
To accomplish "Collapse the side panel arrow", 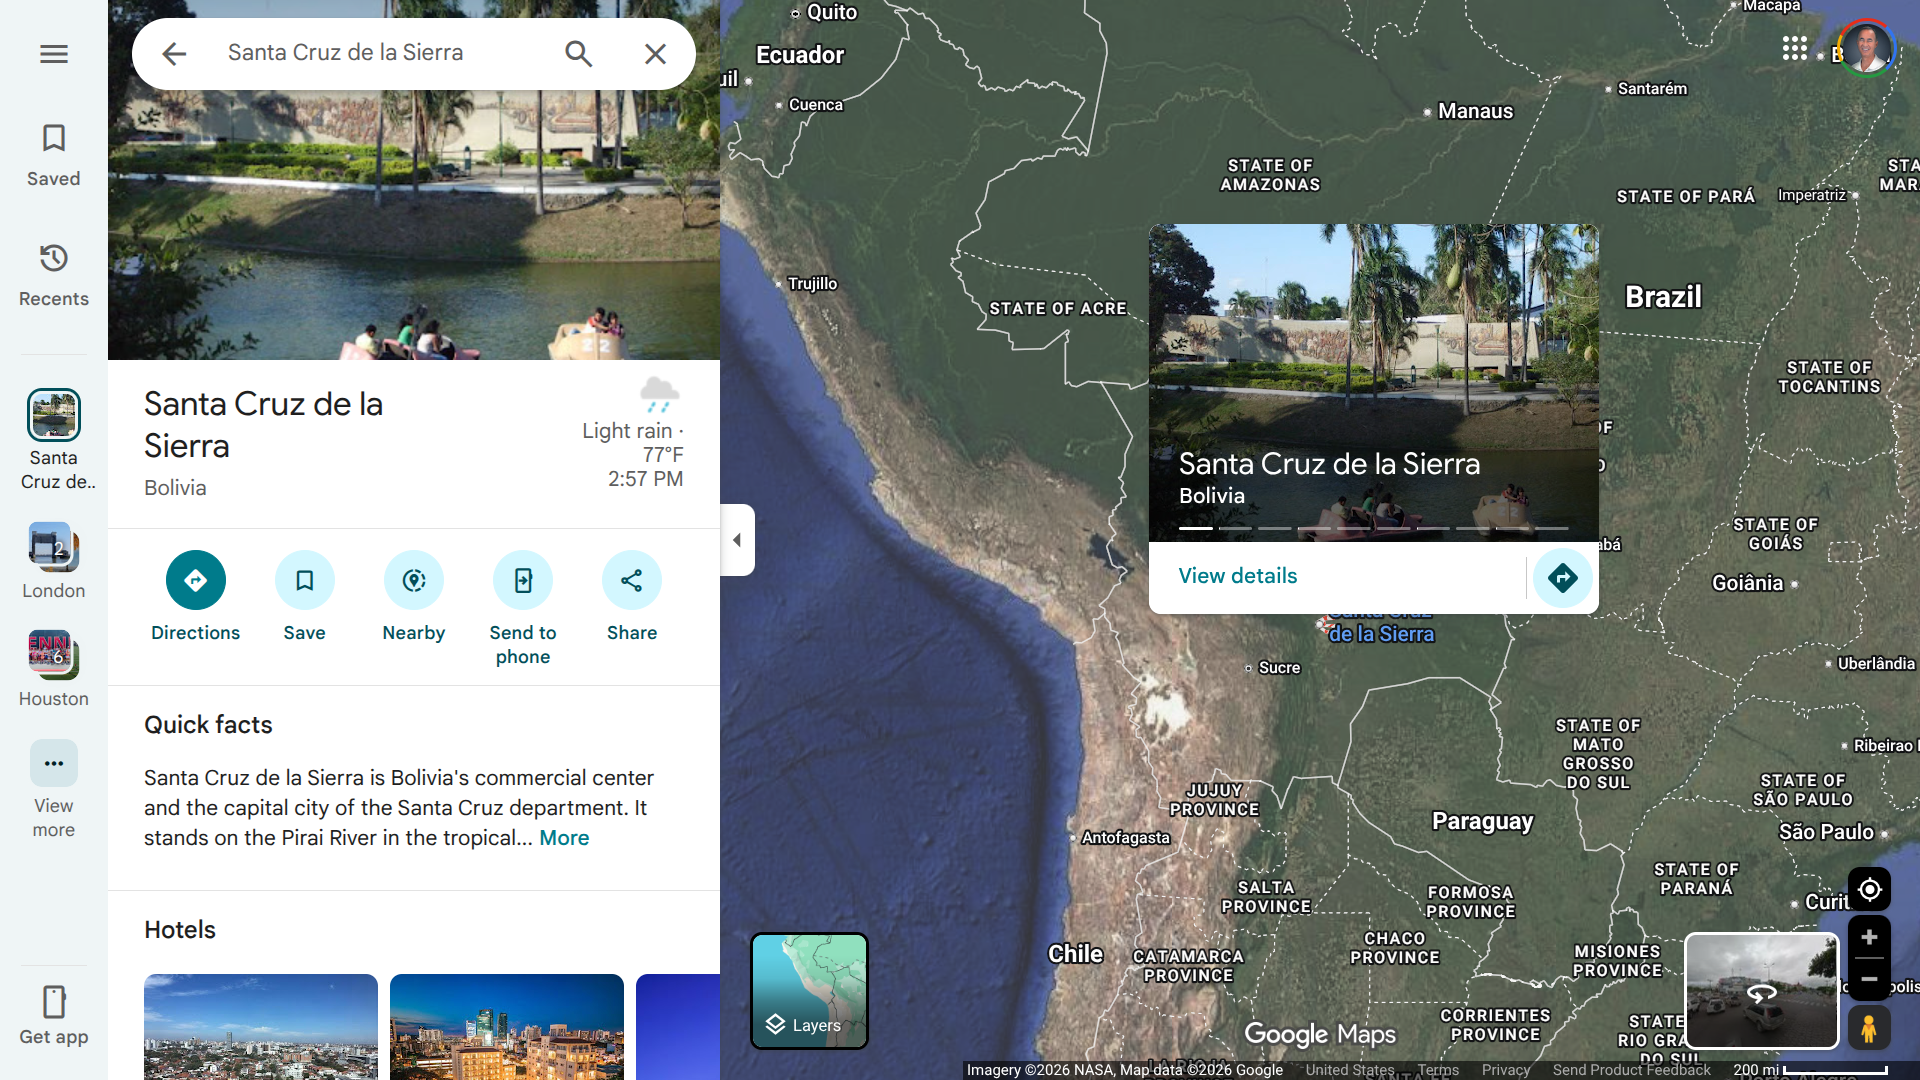I will 737,540.
